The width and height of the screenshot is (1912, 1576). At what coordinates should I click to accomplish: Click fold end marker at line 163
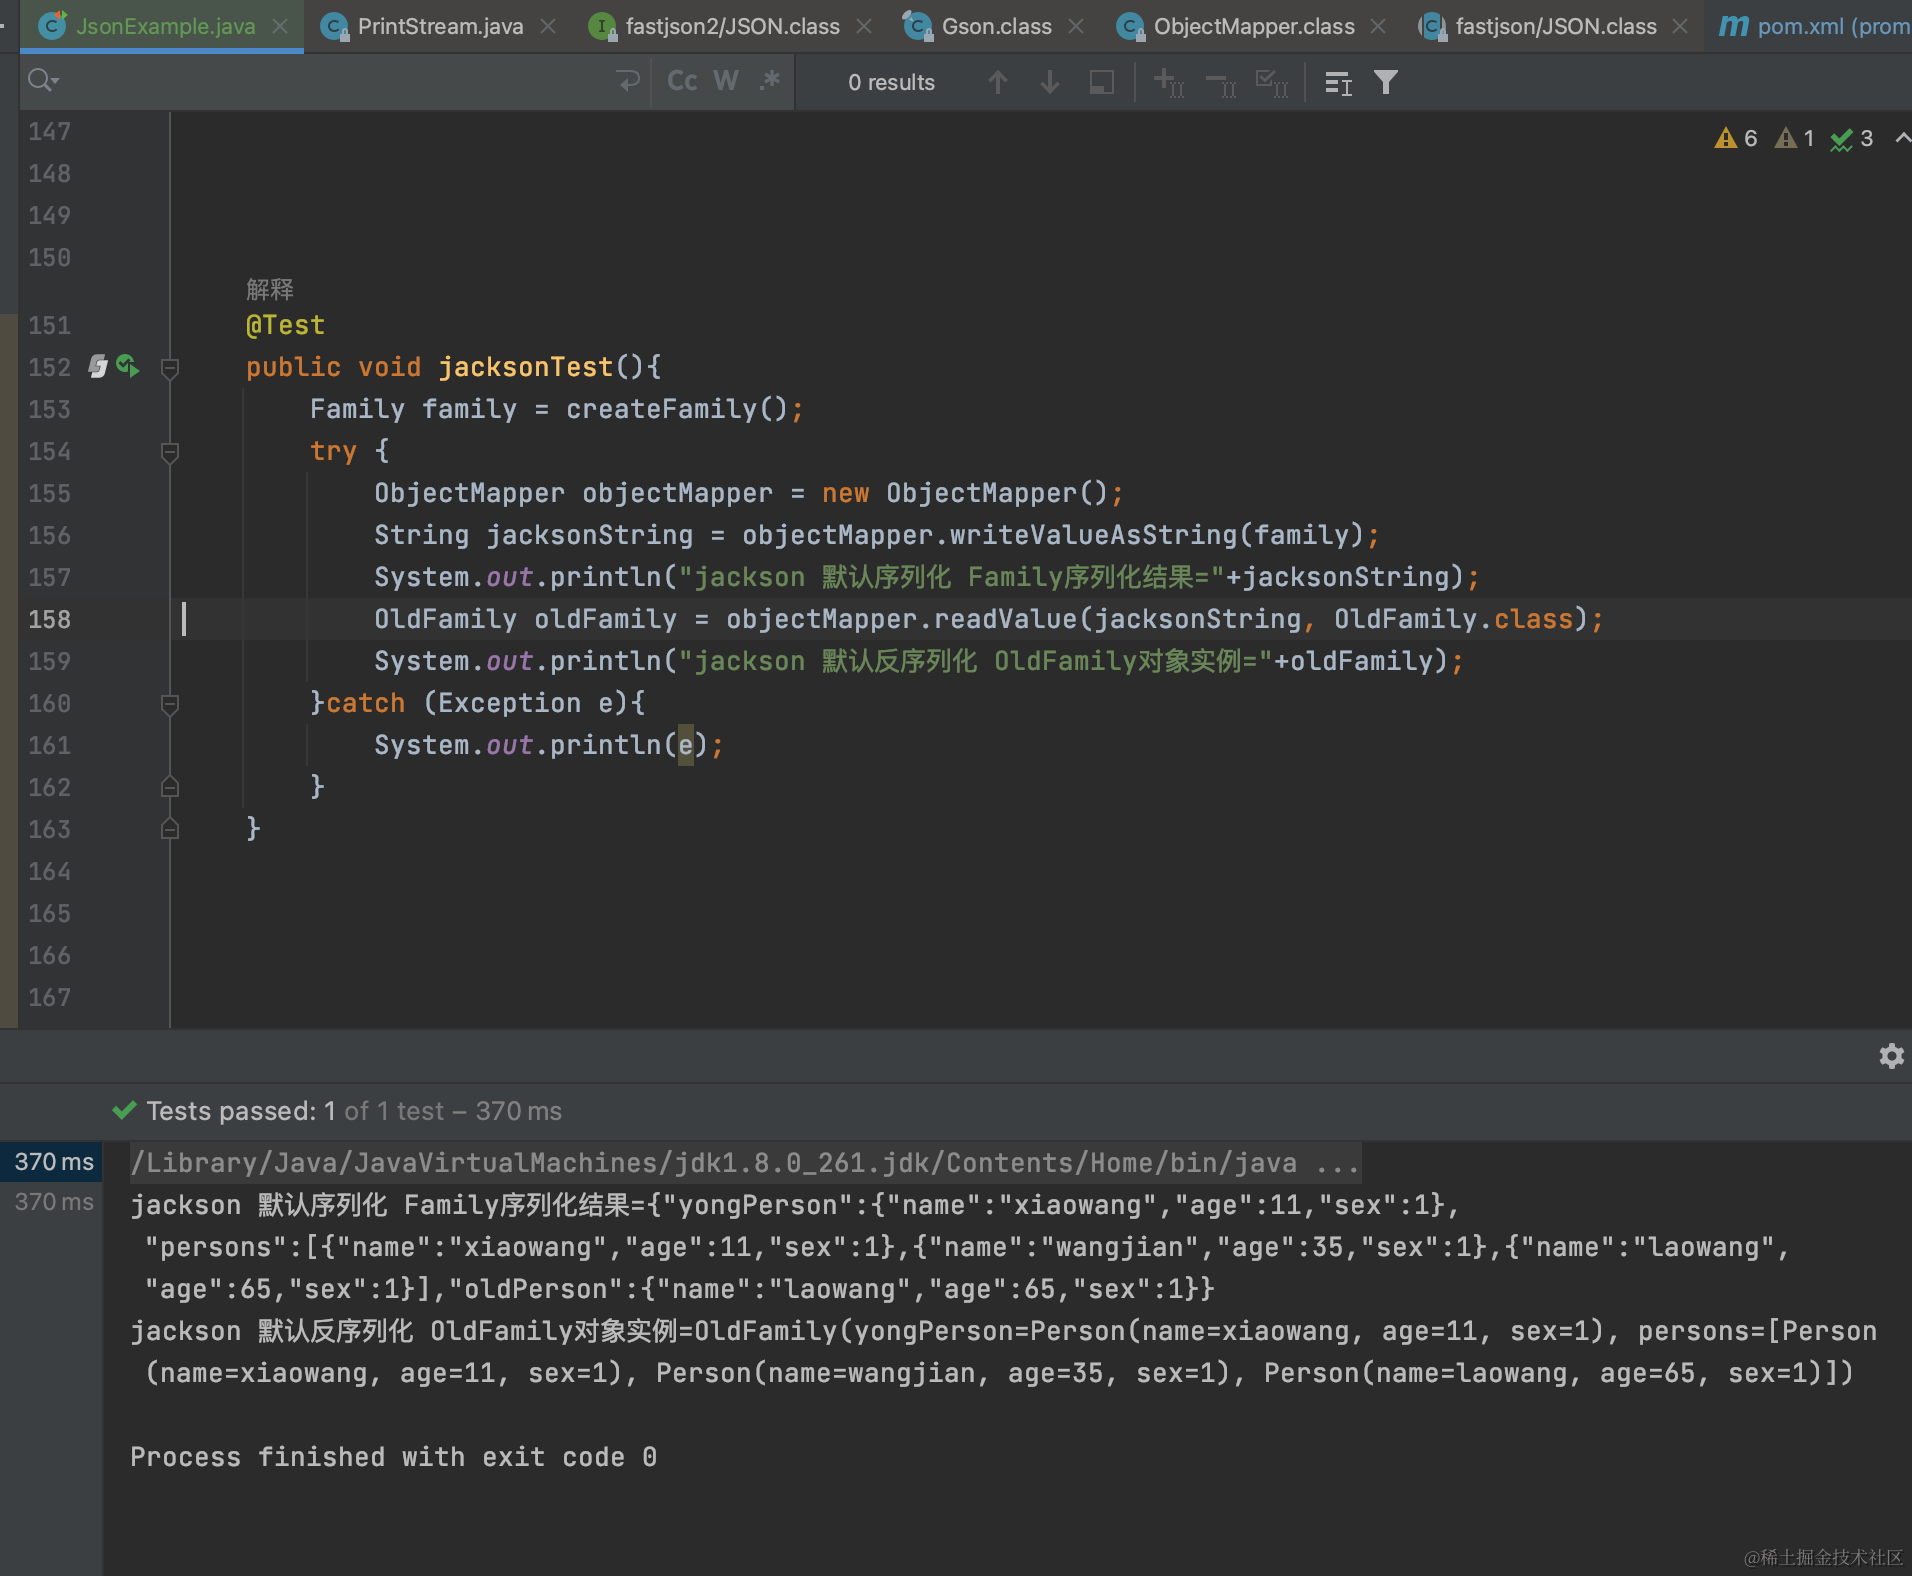(170, 829)
